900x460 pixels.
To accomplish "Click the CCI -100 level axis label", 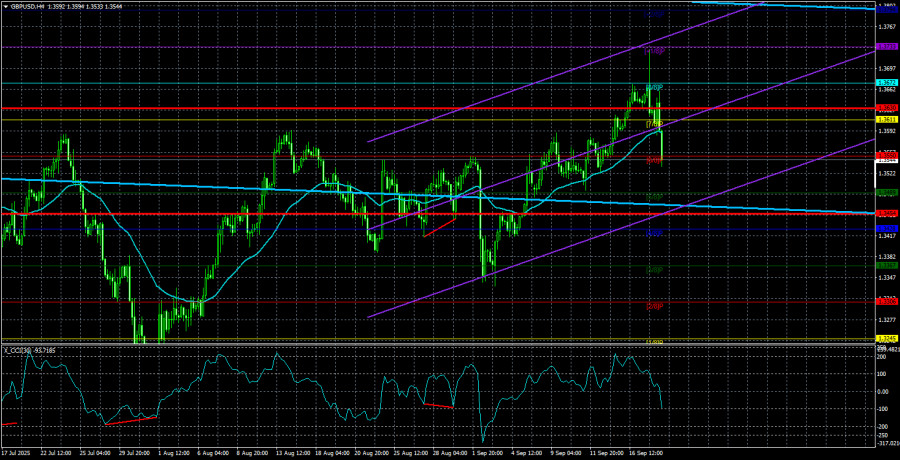I will point(883,408).
